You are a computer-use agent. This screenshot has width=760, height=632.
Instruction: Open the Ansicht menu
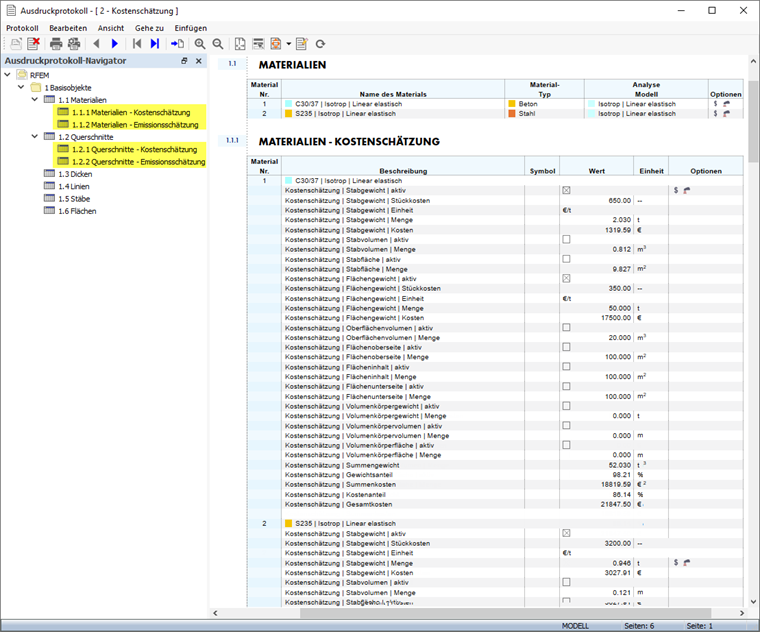tap(111, 28)
